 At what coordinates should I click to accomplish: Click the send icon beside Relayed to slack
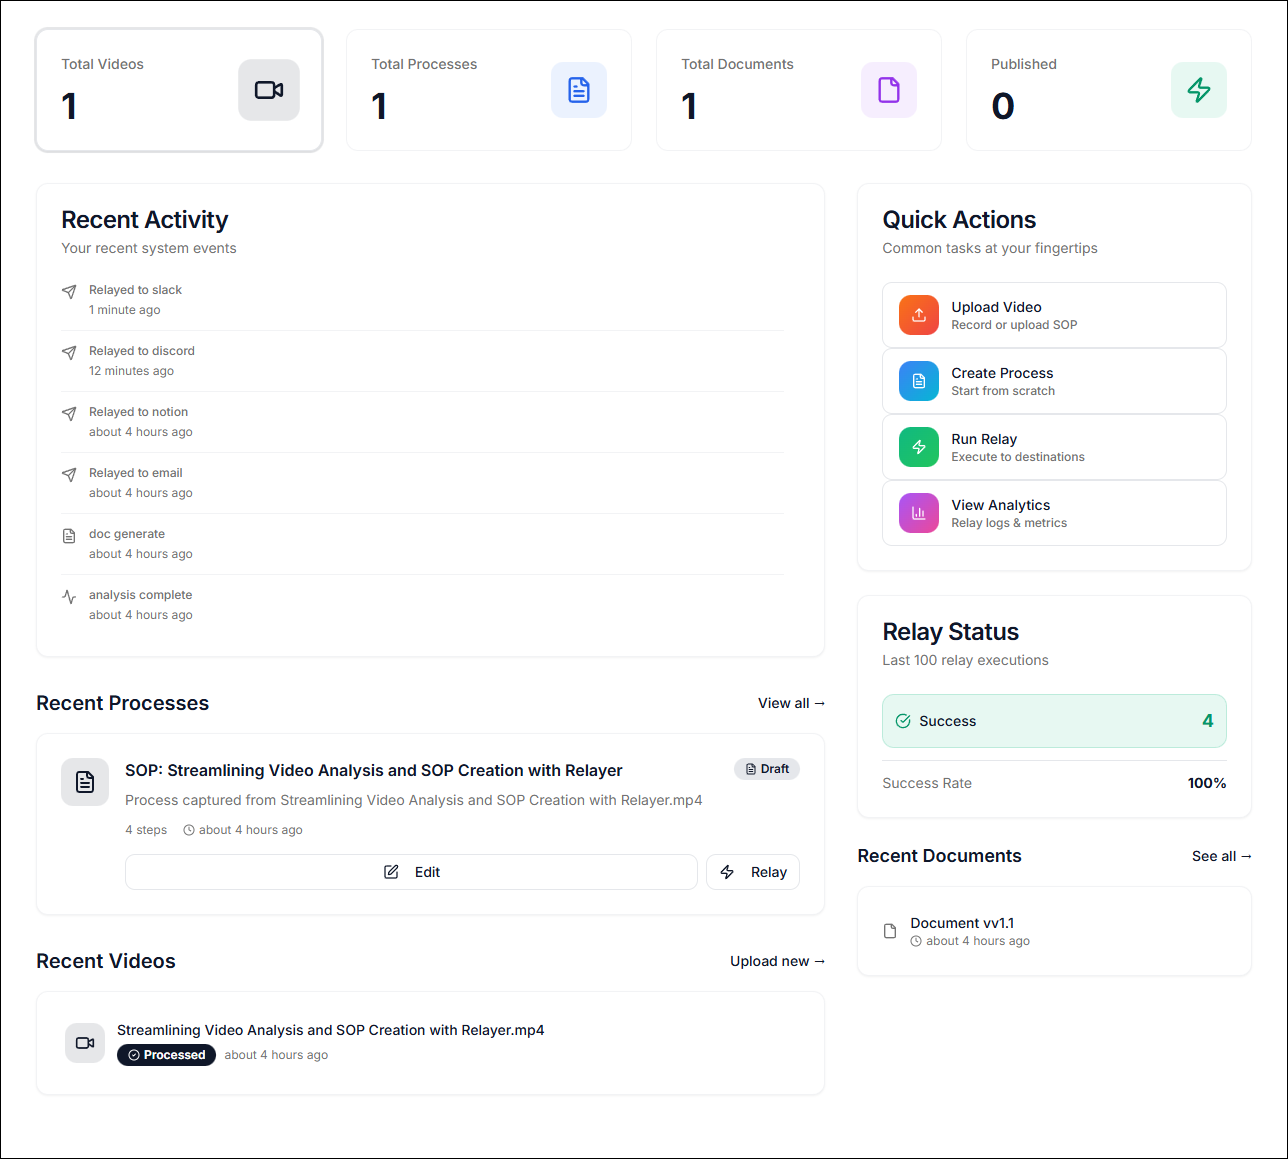tap(68, 291)
